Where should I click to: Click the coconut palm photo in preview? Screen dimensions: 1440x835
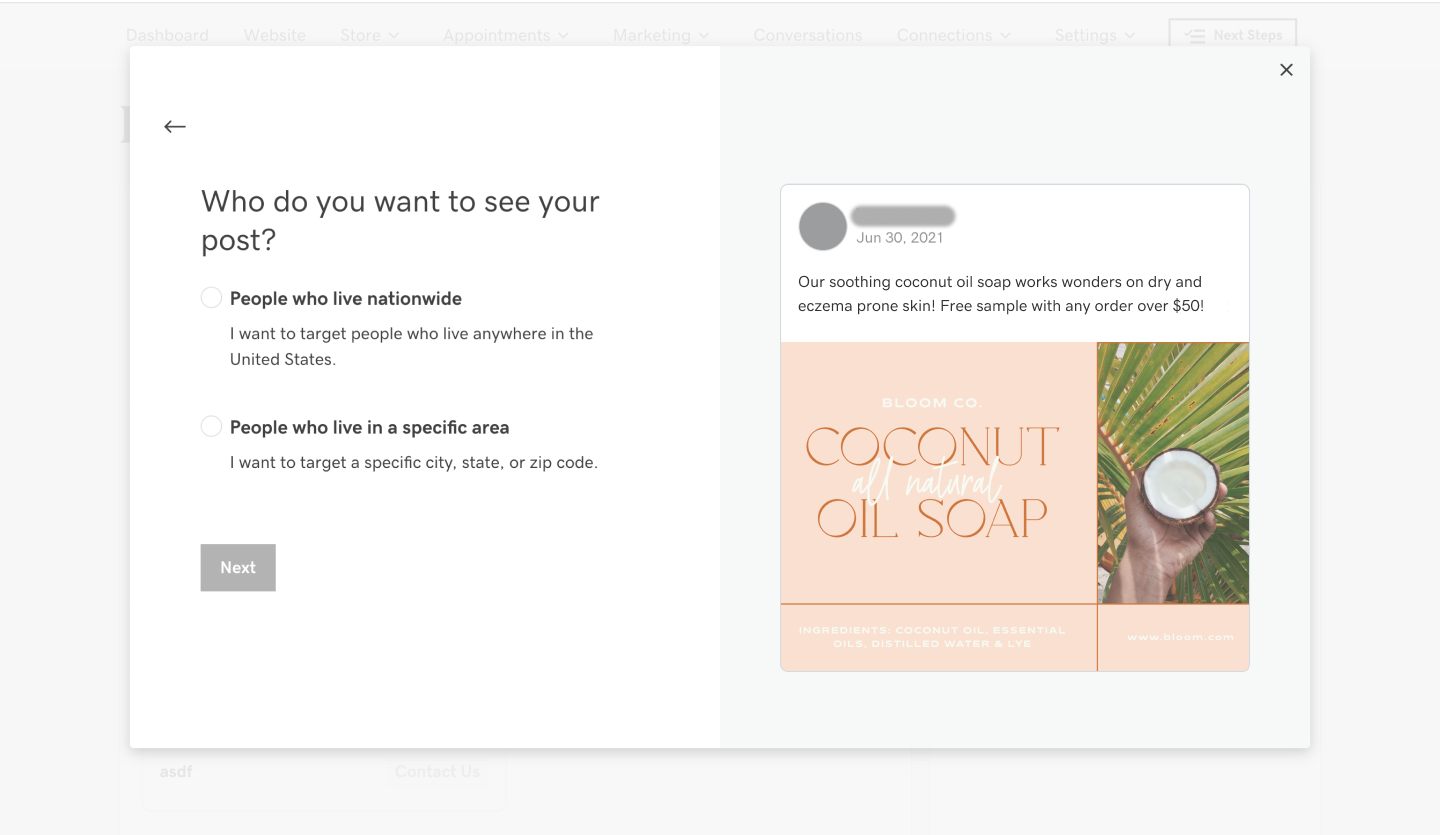coord(1173,472)
